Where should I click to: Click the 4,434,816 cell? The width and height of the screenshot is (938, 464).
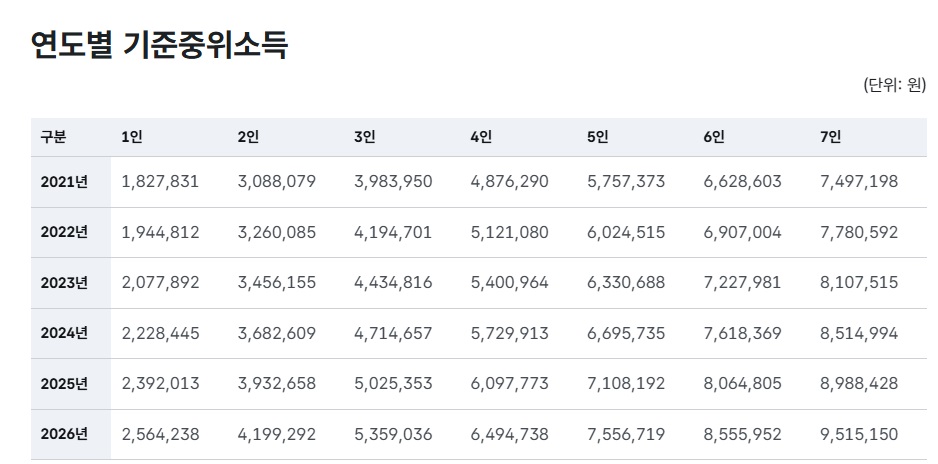tap(393, 283)
